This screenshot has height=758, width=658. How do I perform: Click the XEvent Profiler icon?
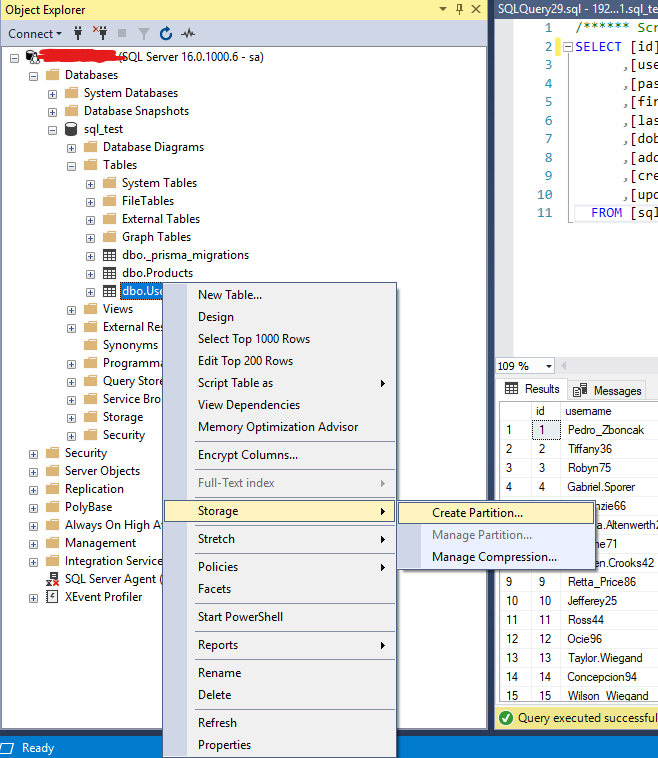pos(52,597)
